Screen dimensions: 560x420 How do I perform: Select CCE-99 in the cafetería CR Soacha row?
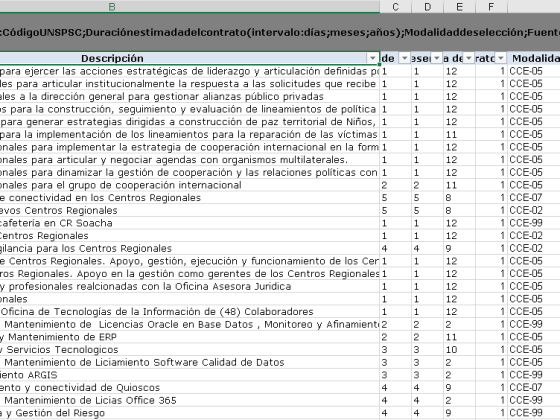point(534,223)
